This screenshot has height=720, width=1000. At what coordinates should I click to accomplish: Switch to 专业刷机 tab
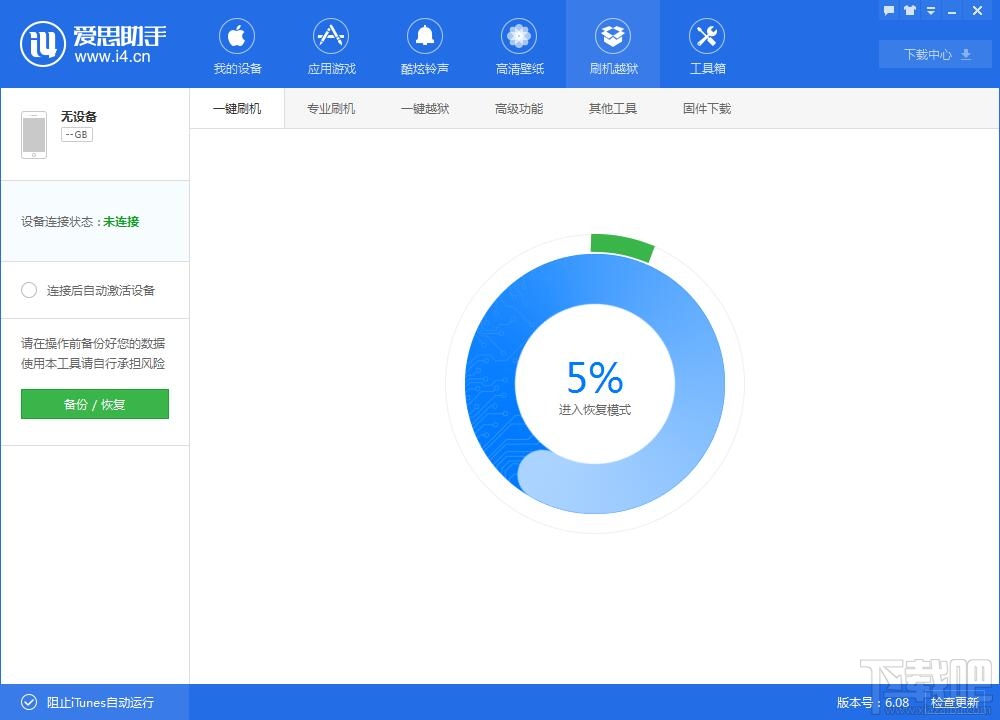331,108
